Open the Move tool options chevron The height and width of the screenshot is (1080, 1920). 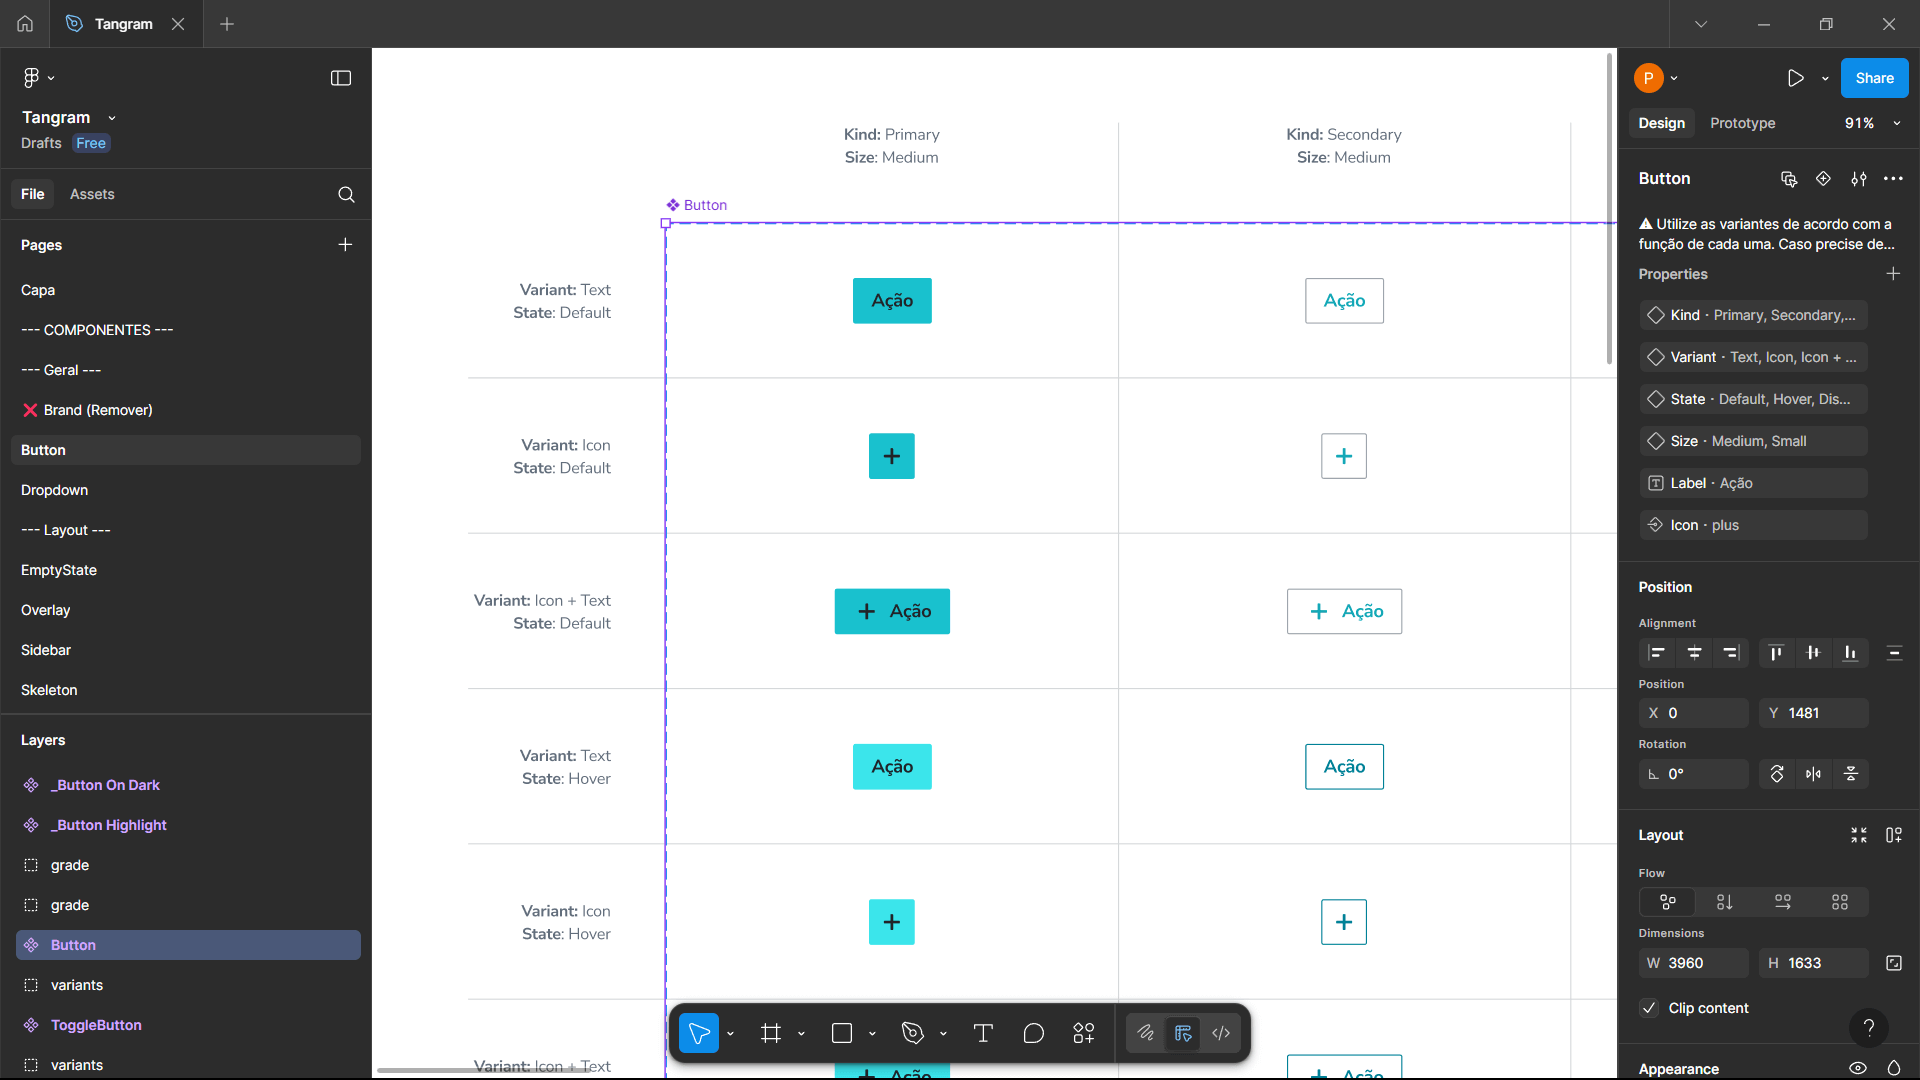(x=730, y=1034)
